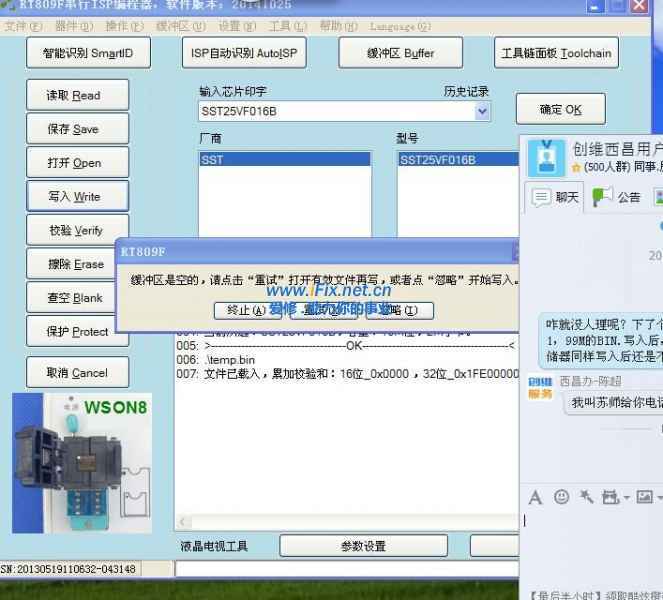The width and height of the screenshot is (663, 600).
Task: Expand the screenshot tool dropdown arrow
Action: click(626, 498)
